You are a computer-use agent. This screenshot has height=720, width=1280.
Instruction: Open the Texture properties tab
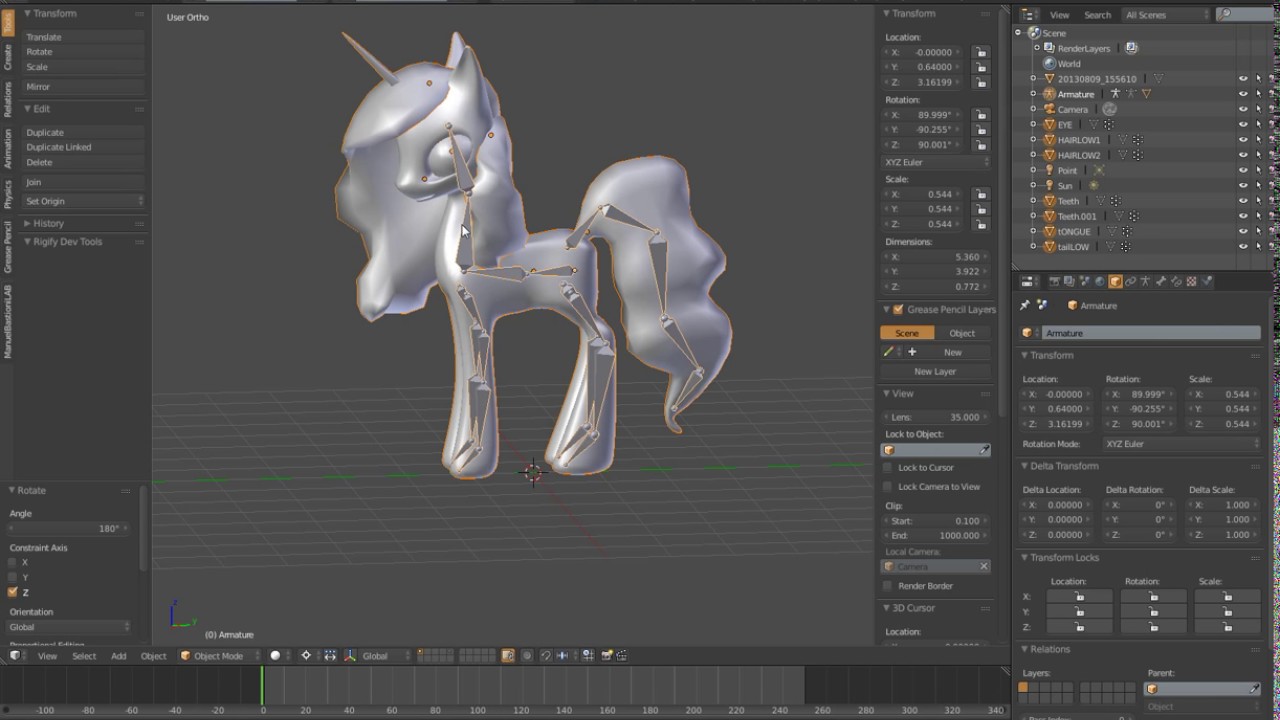coord(1191,282)
